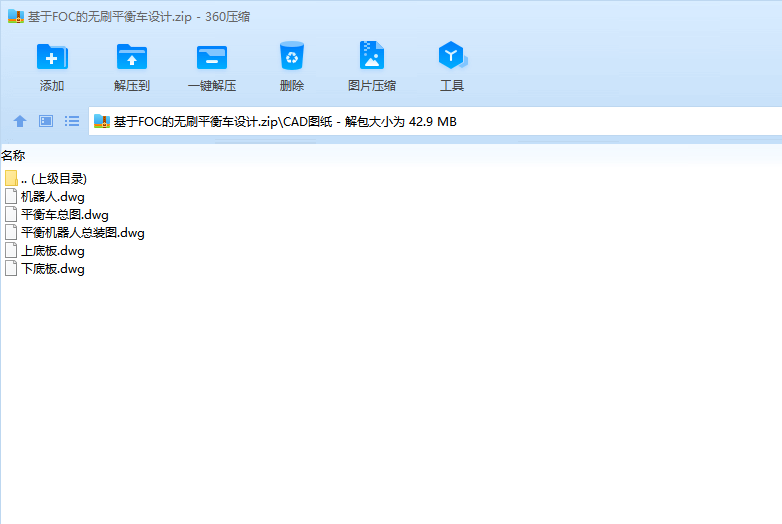Click the archive icon in path bar
Image resolution: width=782 pixels, height=524 pixels.
point(102,121)
